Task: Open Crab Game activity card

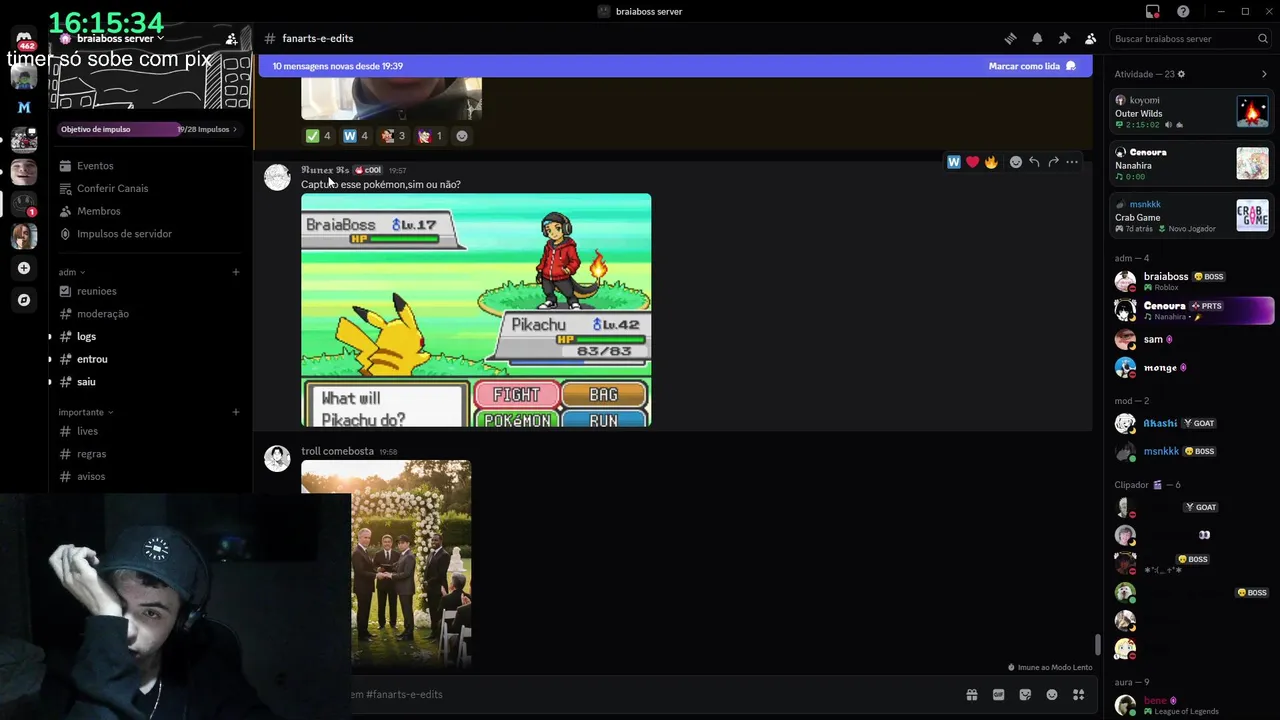Action: (1192, 216)
